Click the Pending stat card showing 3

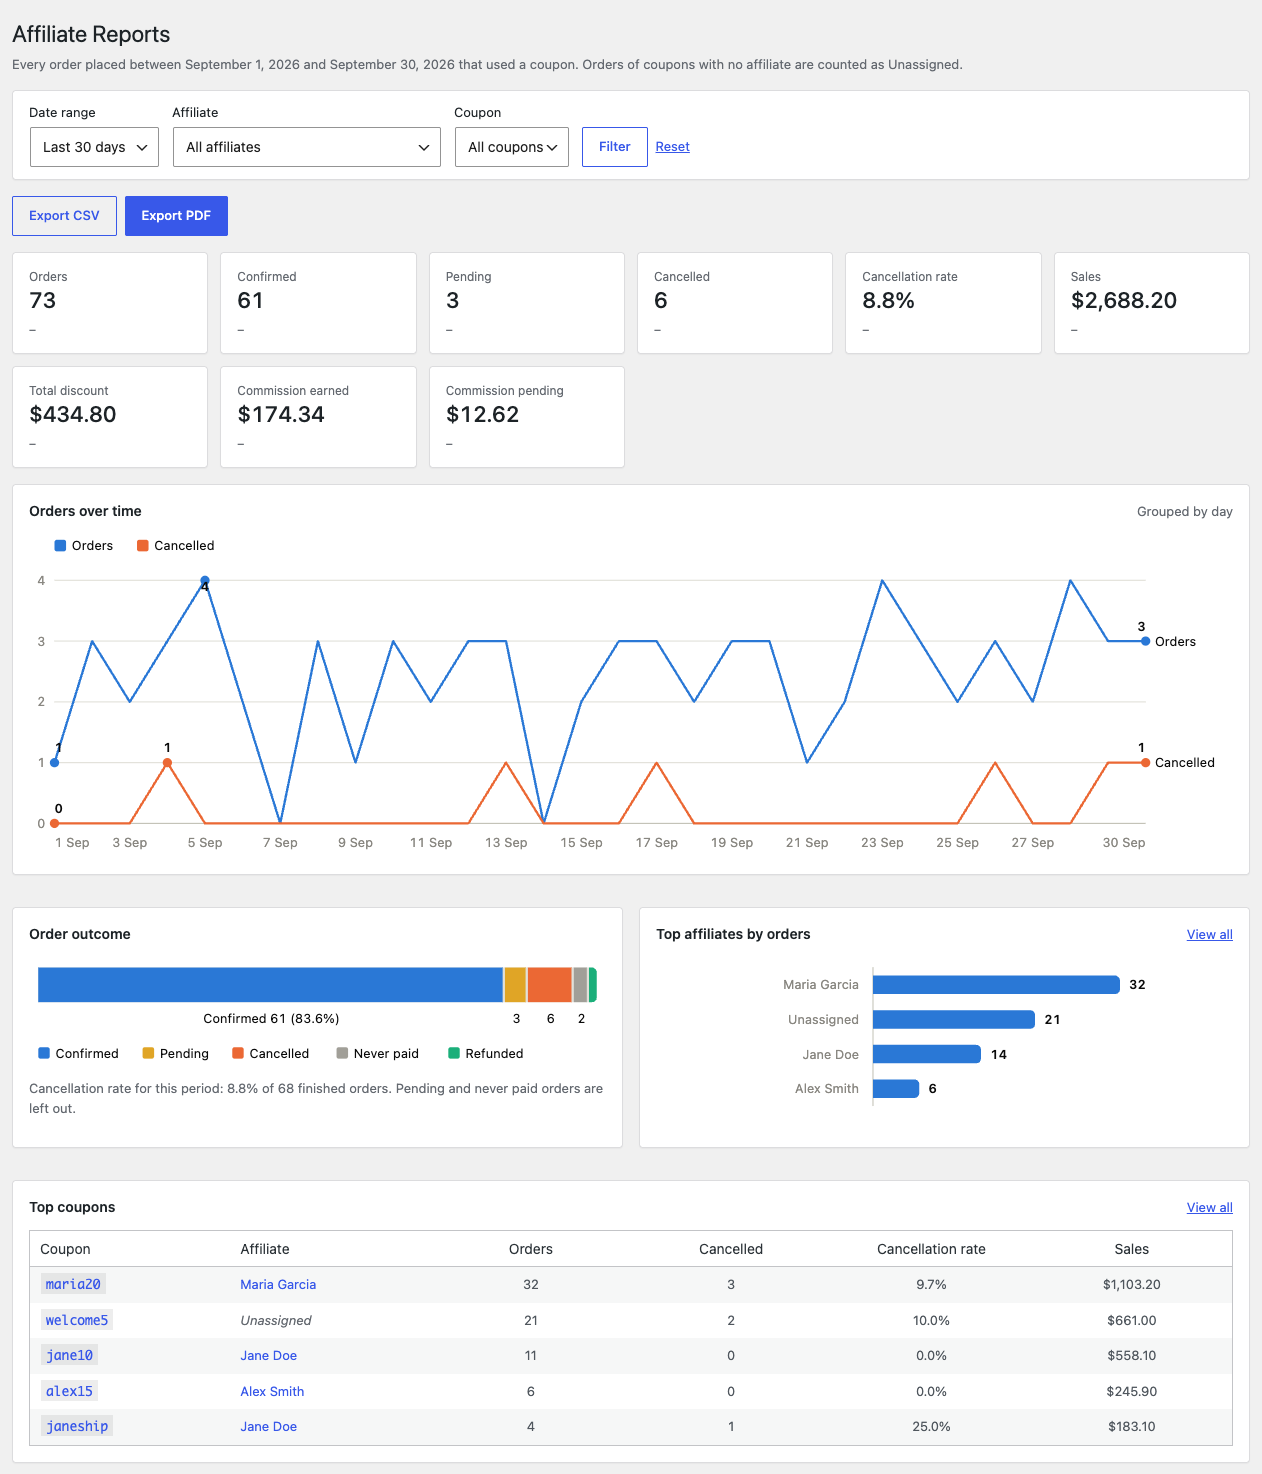pos(527,303)
